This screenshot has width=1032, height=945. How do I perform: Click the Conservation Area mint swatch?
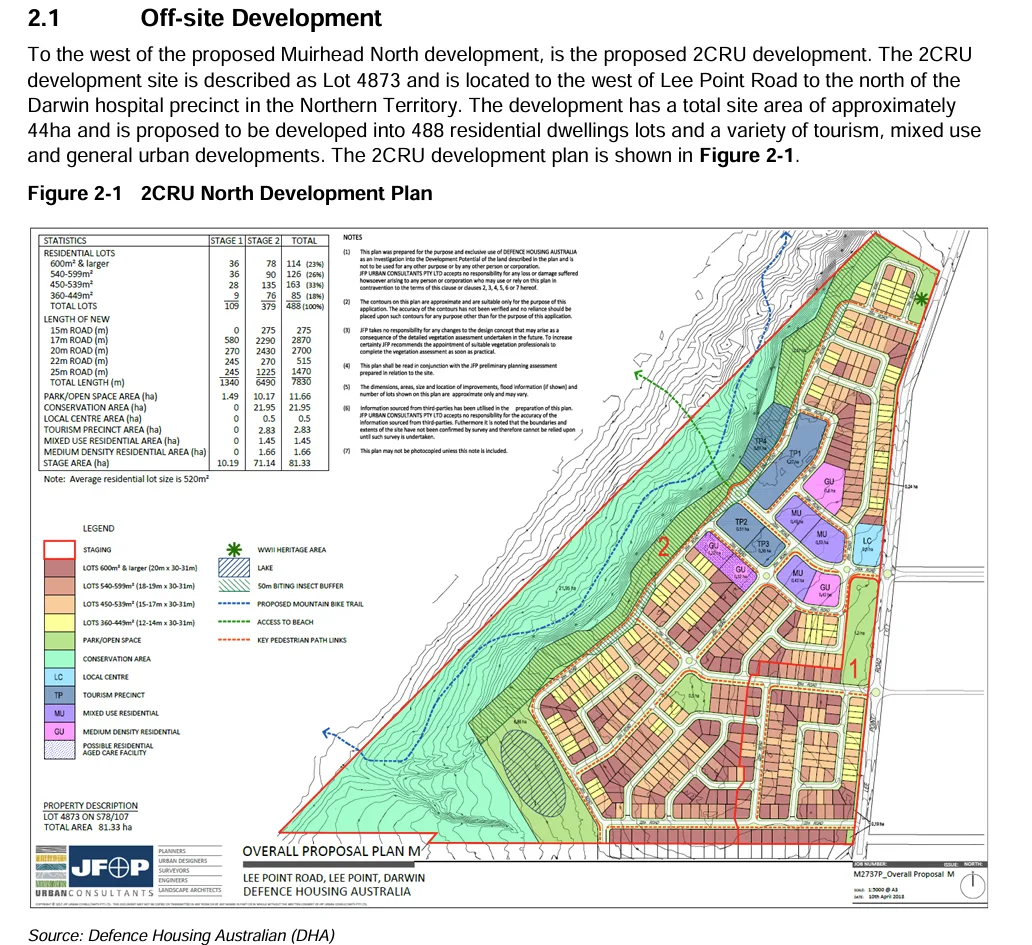tap(59, 658)
